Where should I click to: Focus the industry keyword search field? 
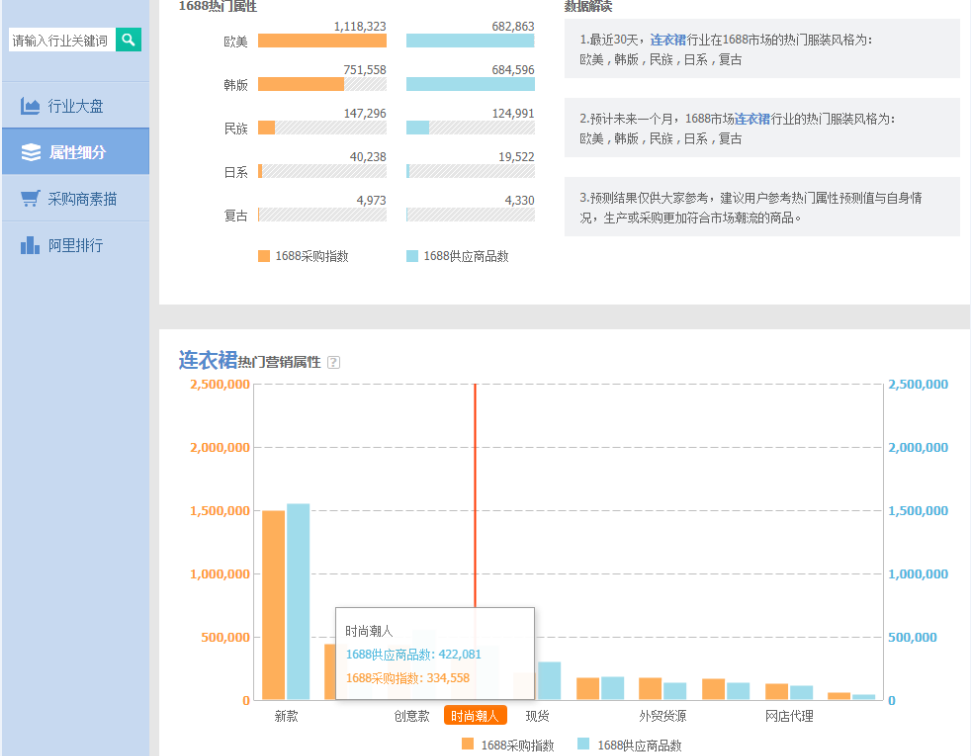pyautogui.click(x=60, y=40)
